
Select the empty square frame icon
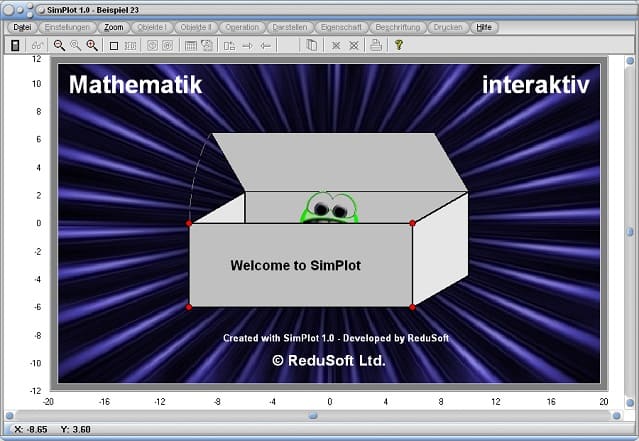pyautogui.click(x=114, y=46)
